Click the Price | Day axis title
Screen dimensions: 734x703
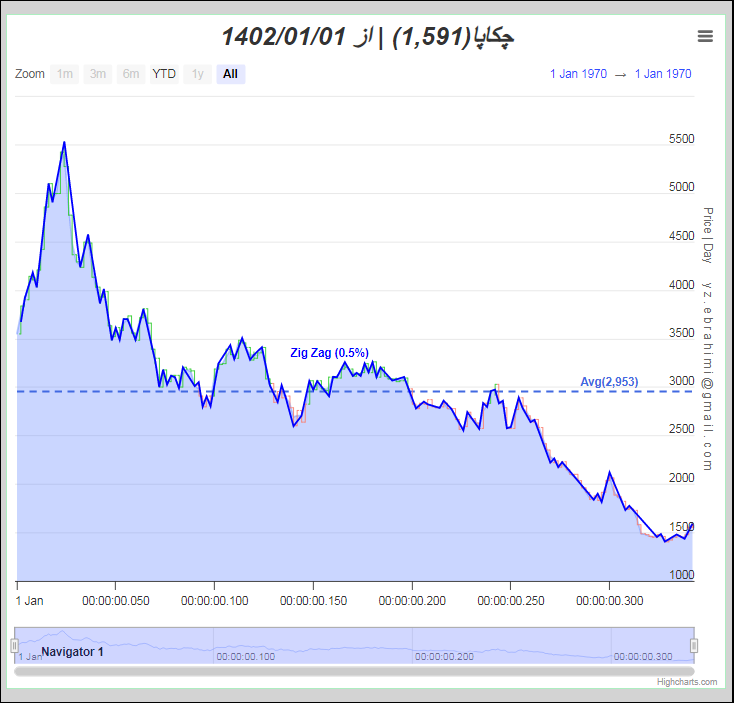click(x=708, y=235)
